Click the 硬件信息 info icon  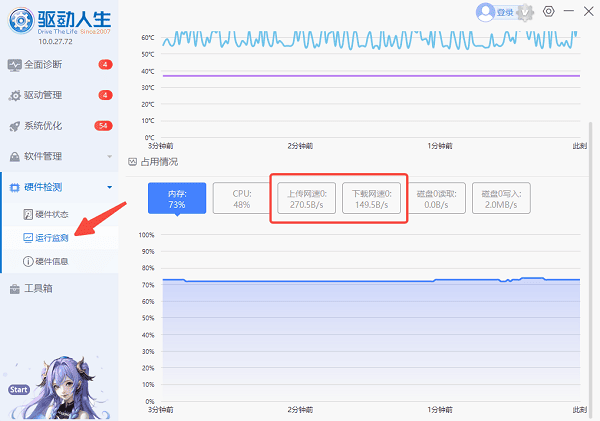coord(28,261)
